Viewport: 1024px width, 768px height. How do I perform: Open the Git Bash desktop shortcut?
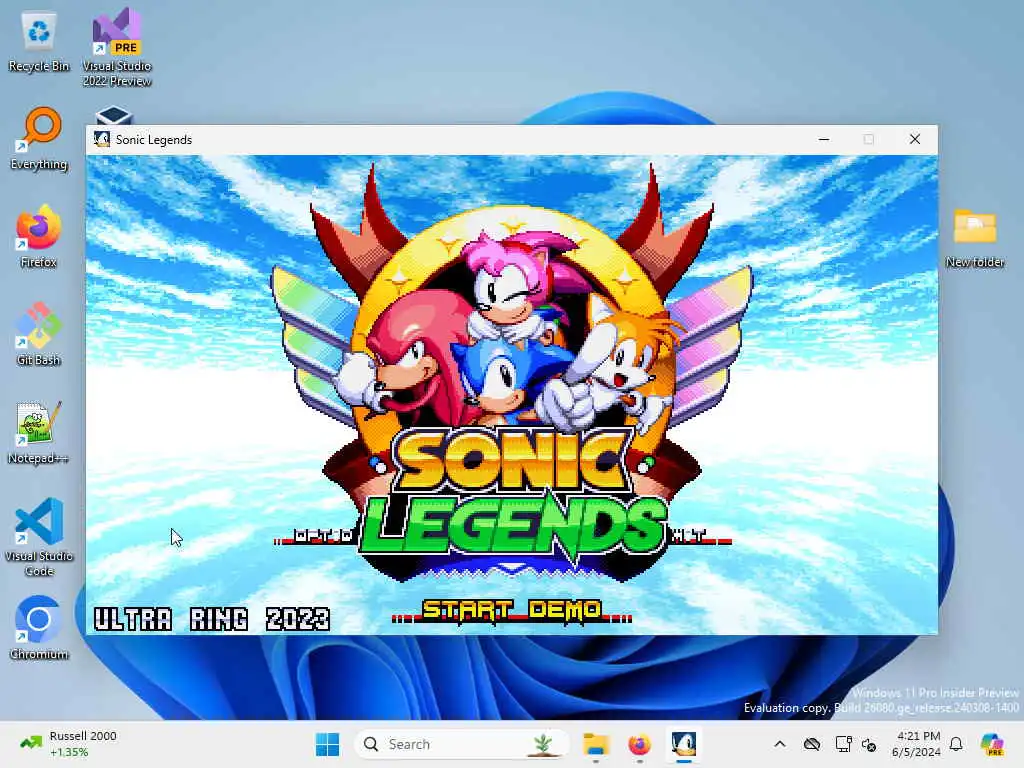[x=39, y=334]
